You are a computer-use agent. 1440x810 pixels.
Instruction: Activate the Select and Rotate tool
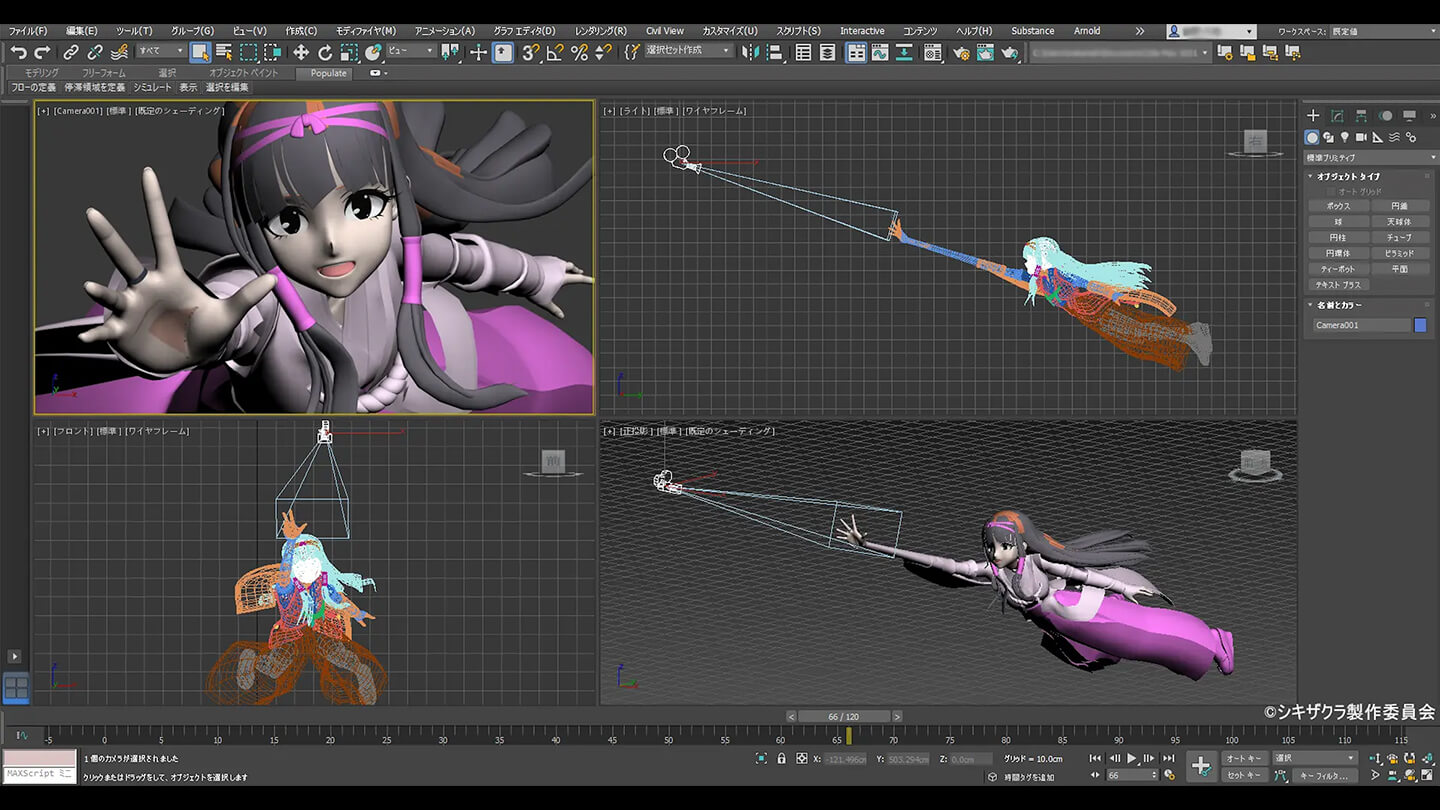point(325,52)
